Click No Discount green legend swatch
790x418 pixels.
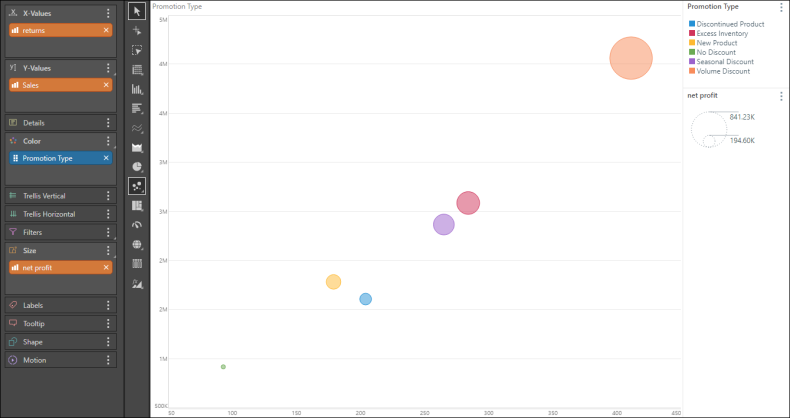point(692,52)
